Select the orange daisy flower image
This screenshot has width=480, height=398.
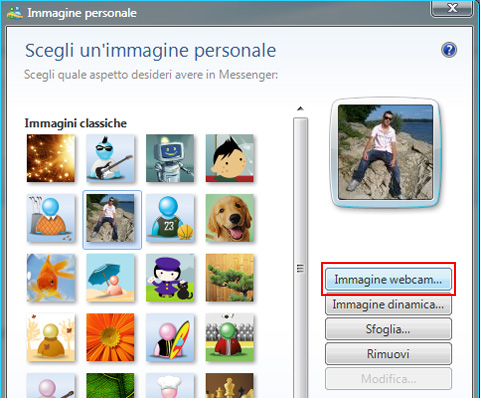110,337
